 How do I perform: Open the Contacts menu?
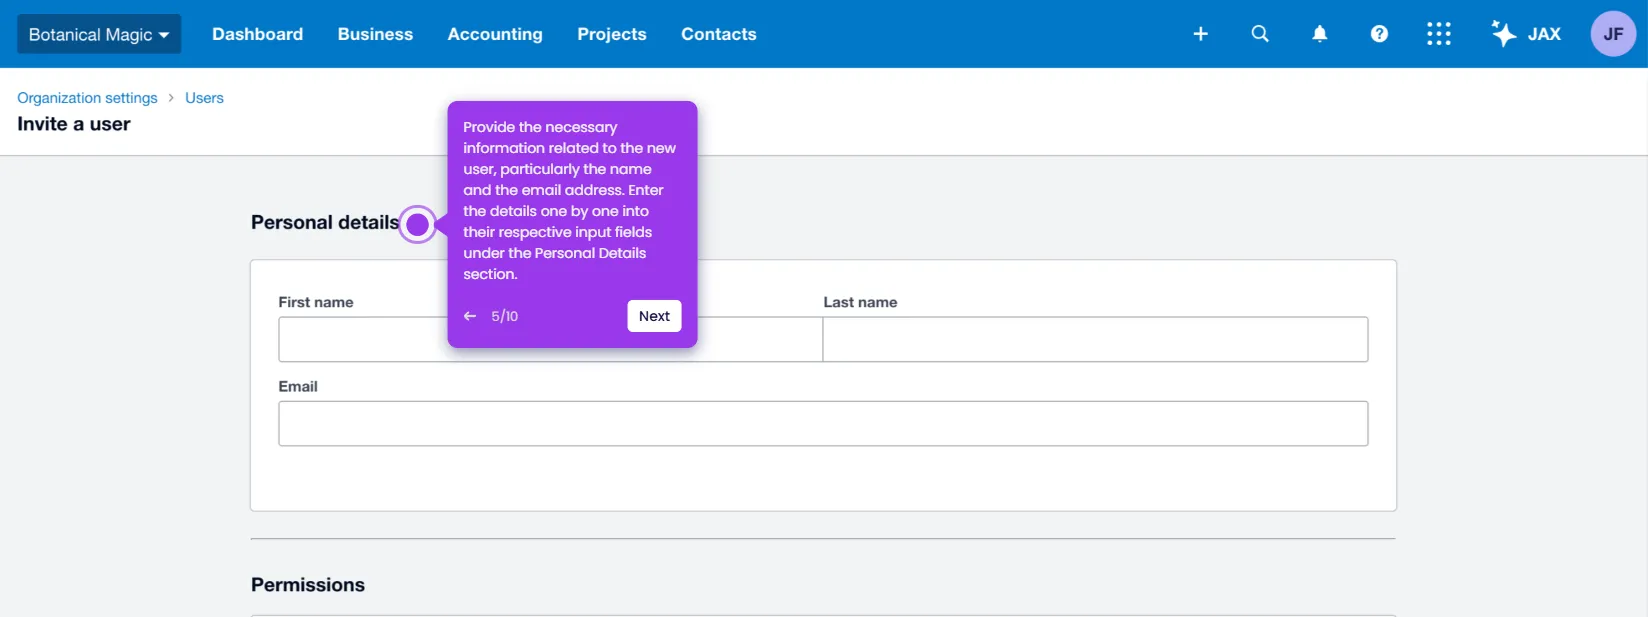(719, 34)
